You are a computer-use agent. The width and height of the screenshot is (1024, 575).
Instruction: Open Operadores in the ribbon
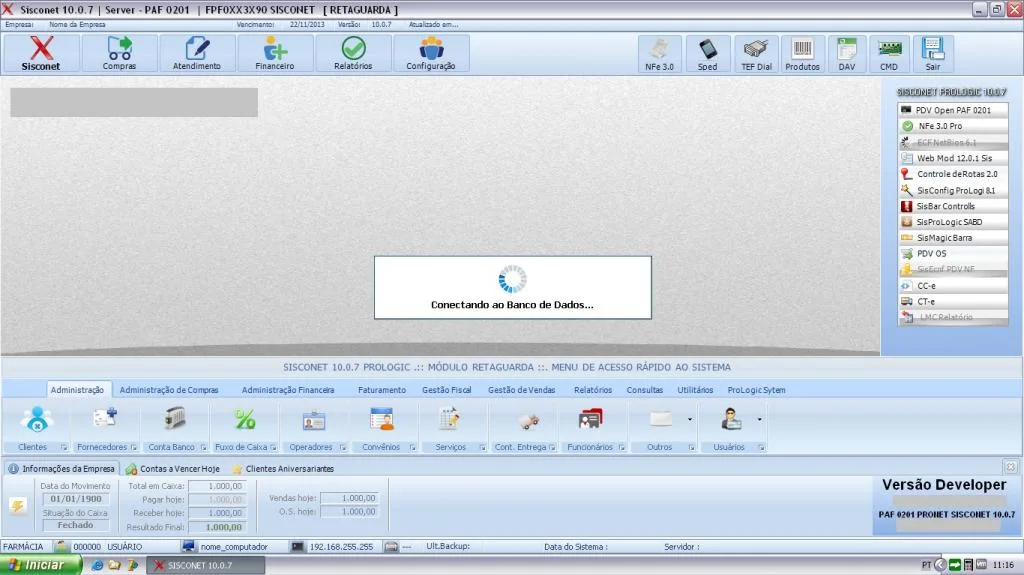(x=314, y=421)
